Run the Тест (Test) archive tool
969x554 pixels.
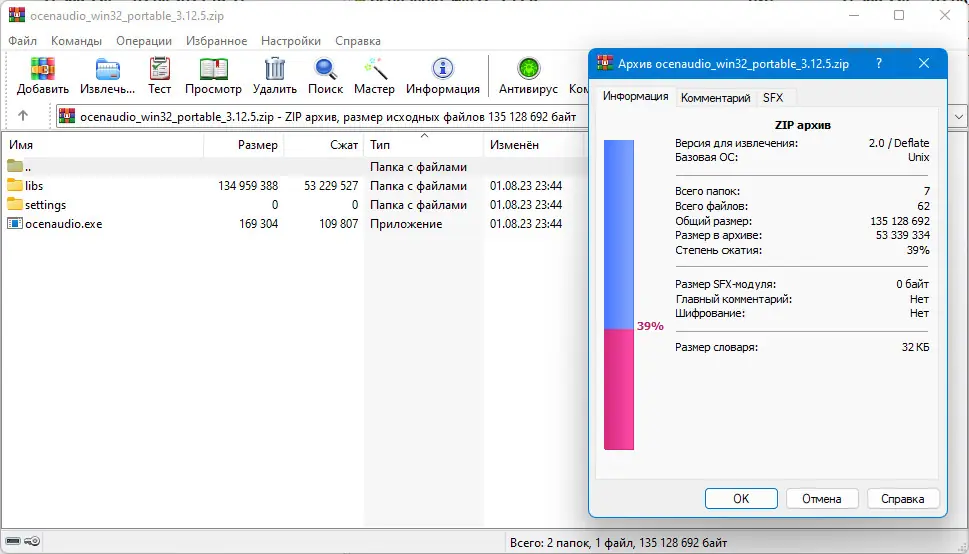159,69
